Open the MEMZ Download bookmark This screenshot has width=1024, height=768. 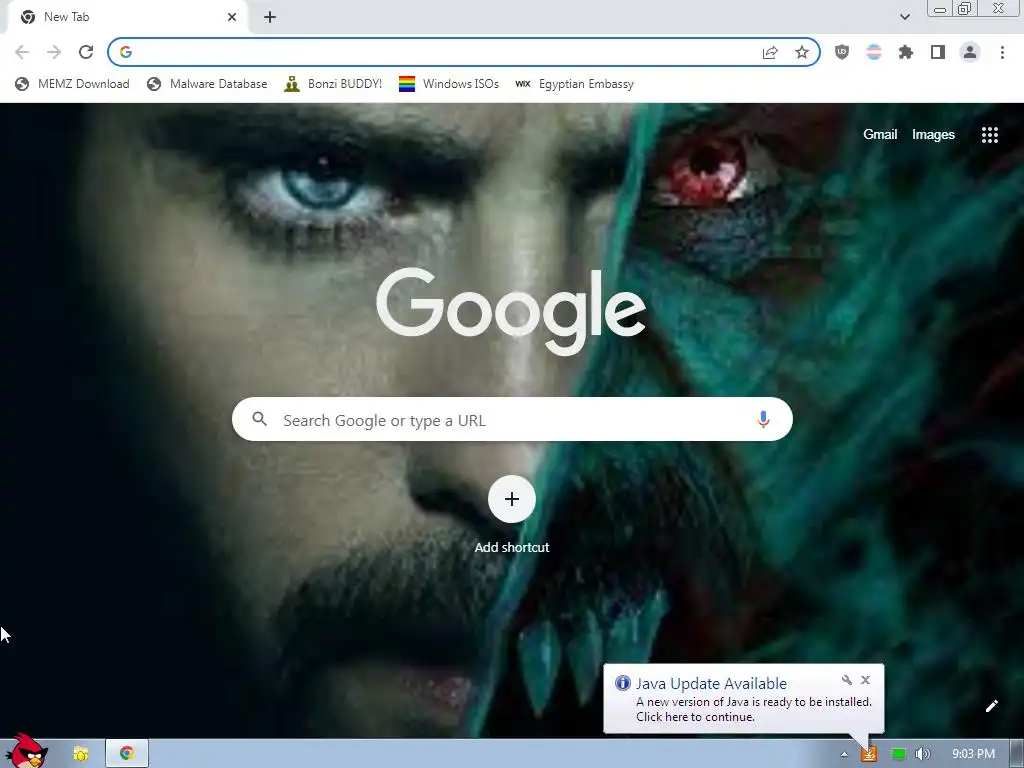point(72,84)
